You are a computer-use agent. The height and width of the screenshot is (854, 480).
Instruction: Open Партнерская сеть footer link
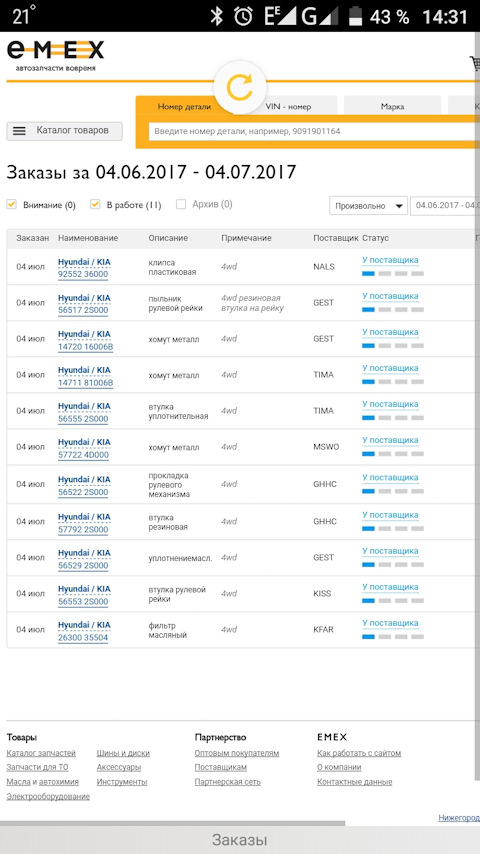[228, 782]
